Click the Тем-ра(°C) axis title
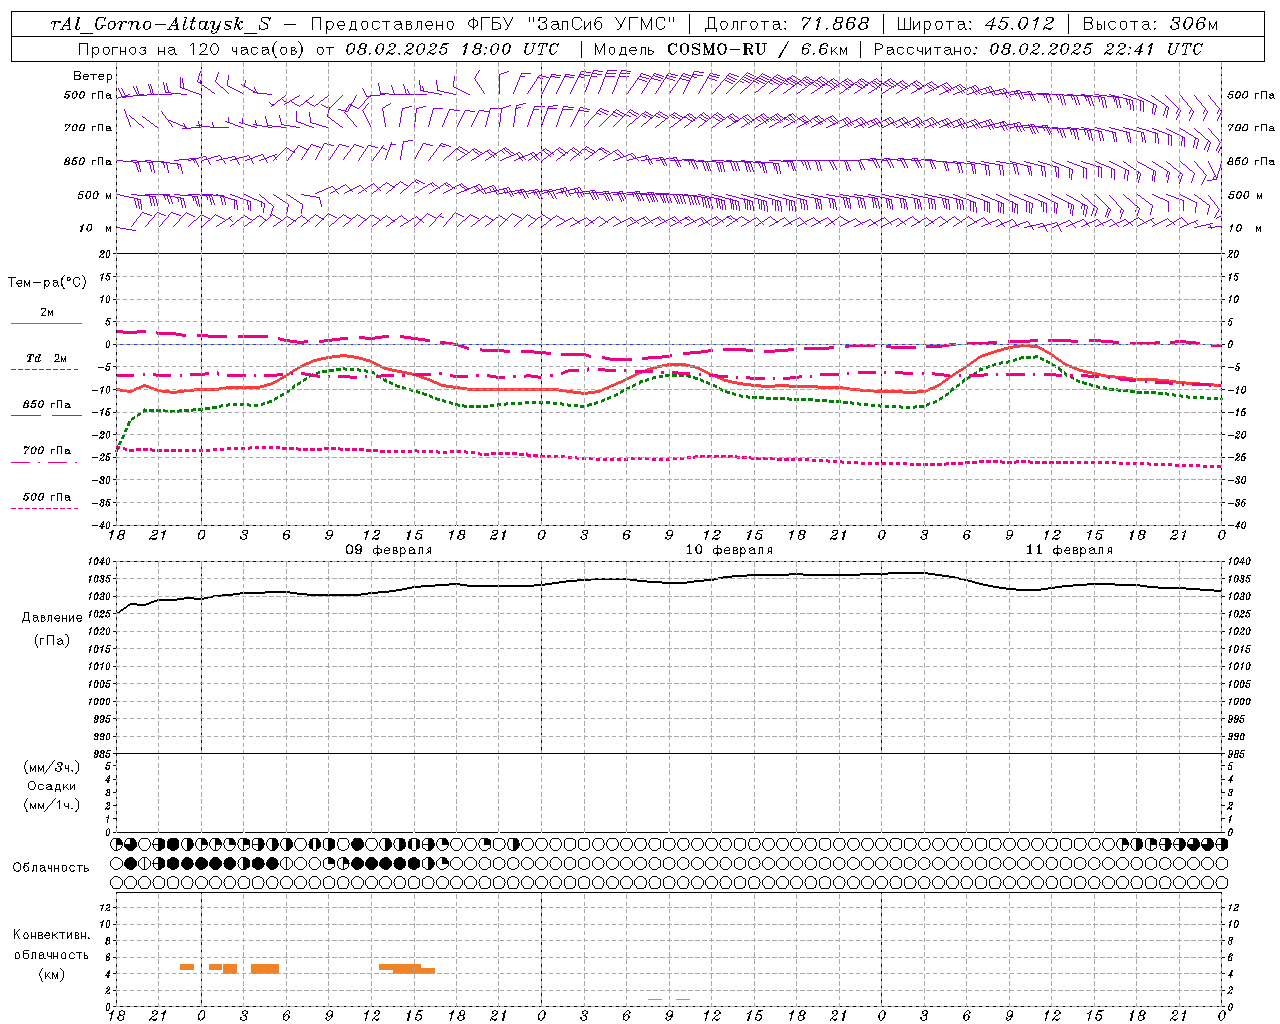 pyautogui.click(x=47, y=283)
